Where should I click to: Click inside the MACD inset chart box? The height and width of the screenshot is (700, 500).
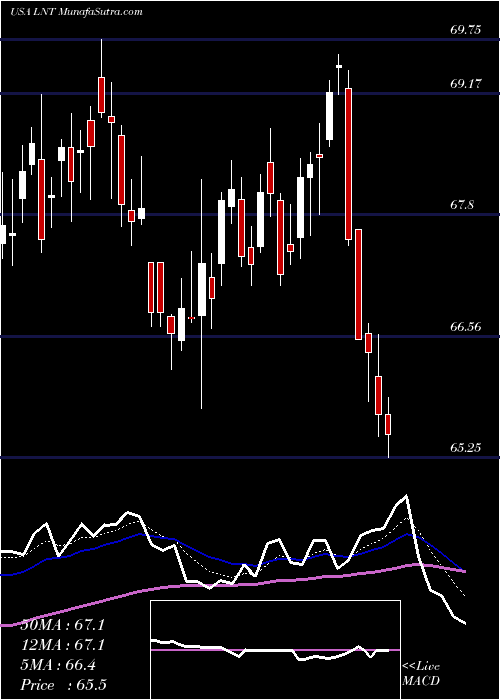coord(275,650)
